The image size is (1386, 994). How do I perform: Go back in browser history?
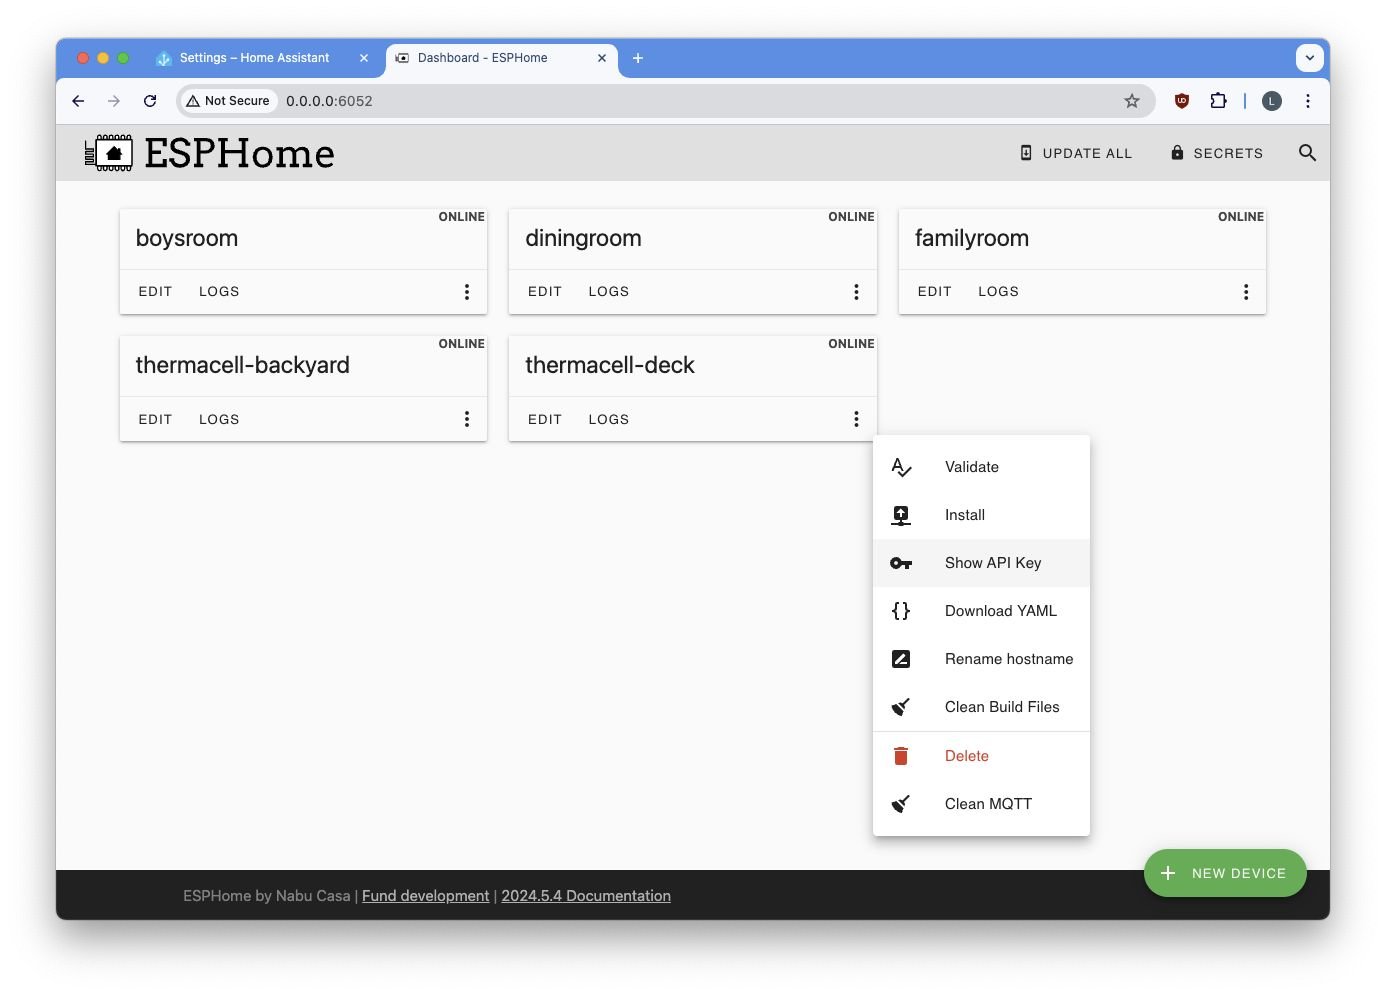[78, 101]
